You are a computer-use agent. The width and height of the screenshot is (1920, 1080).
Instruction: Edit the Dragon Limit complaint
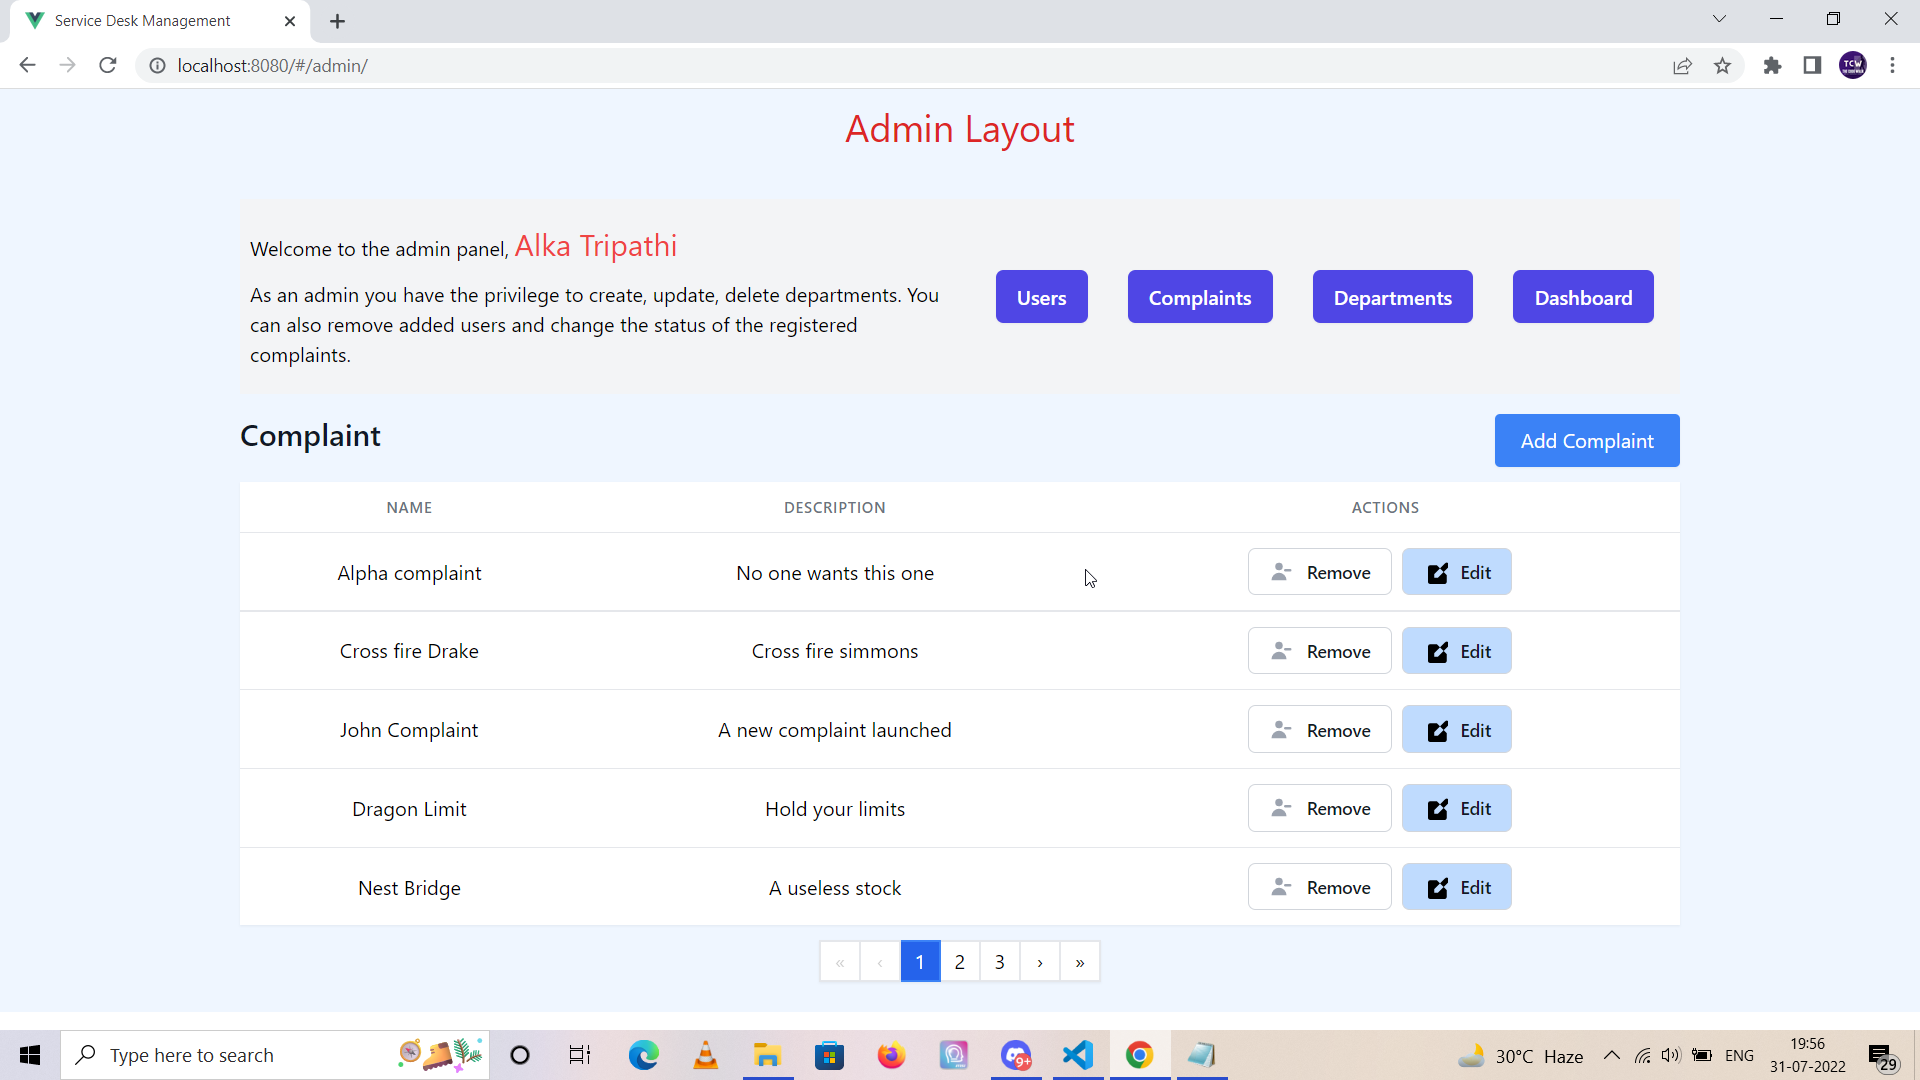coord(1456,808)
